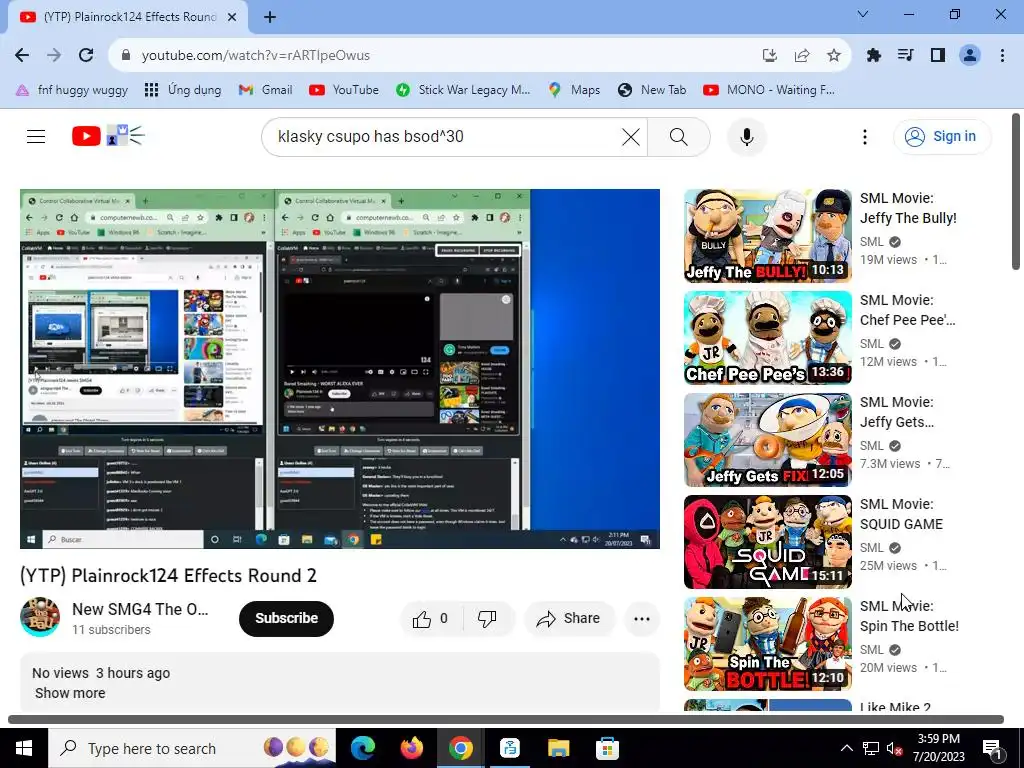Open Ứng dụng apps bookmark
This screenshot has height=768, width=1024.
click(183, 89)
